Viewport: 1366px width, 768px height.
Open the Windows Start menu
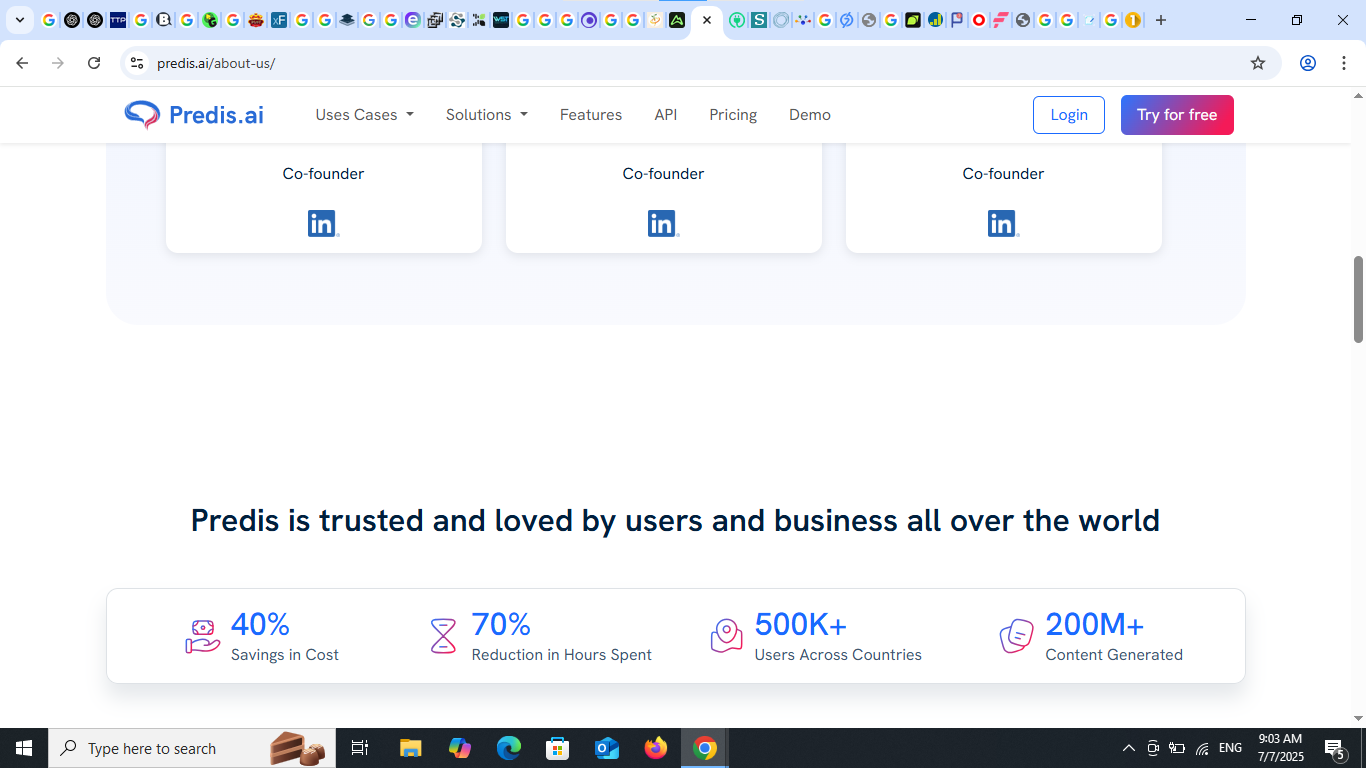[24, 748]
